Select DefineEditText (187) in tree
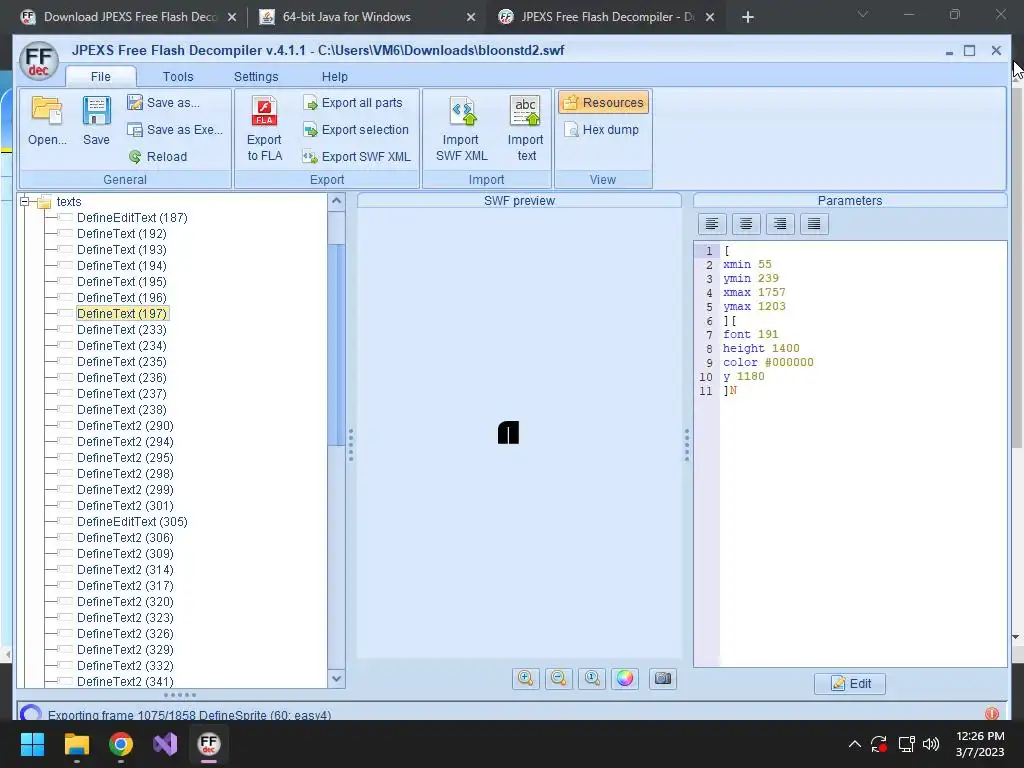This screenshot has height=768, width=1024. click(132, 217)
